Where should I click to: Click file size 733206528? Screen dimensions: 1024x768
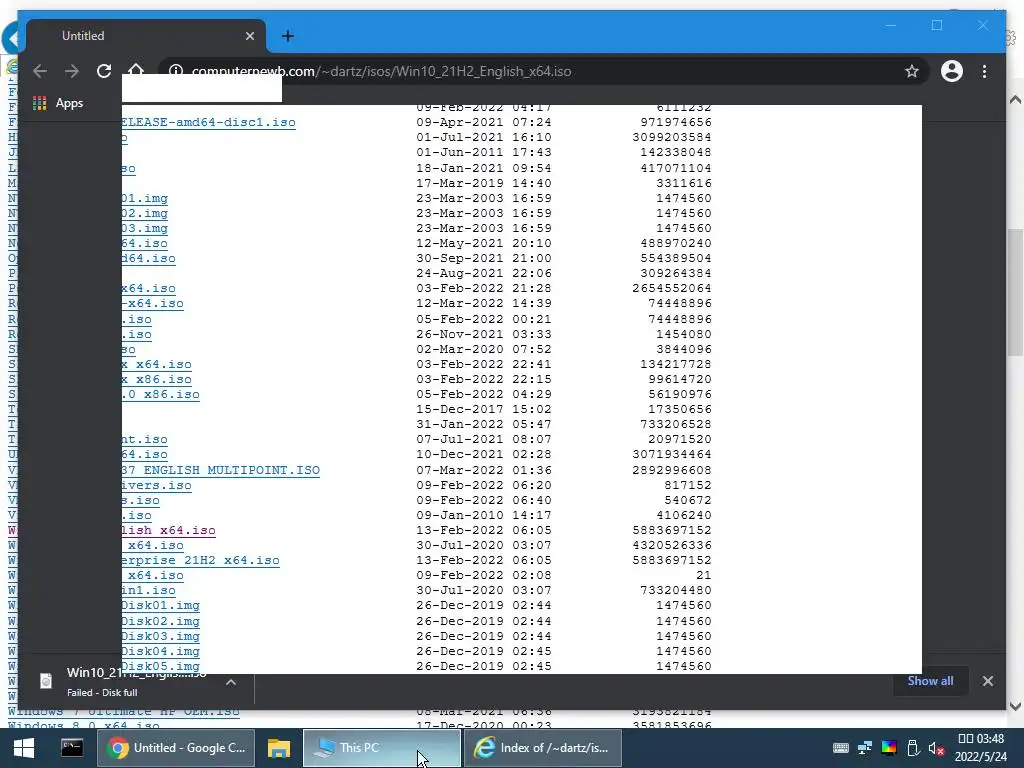pos(676,424)
